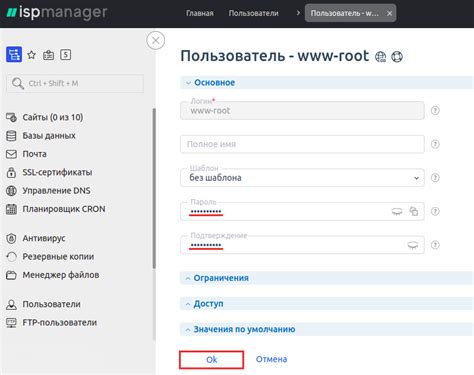Open the lifebuoy support icon near title
474x375 pixels.
tap(397, 57)
